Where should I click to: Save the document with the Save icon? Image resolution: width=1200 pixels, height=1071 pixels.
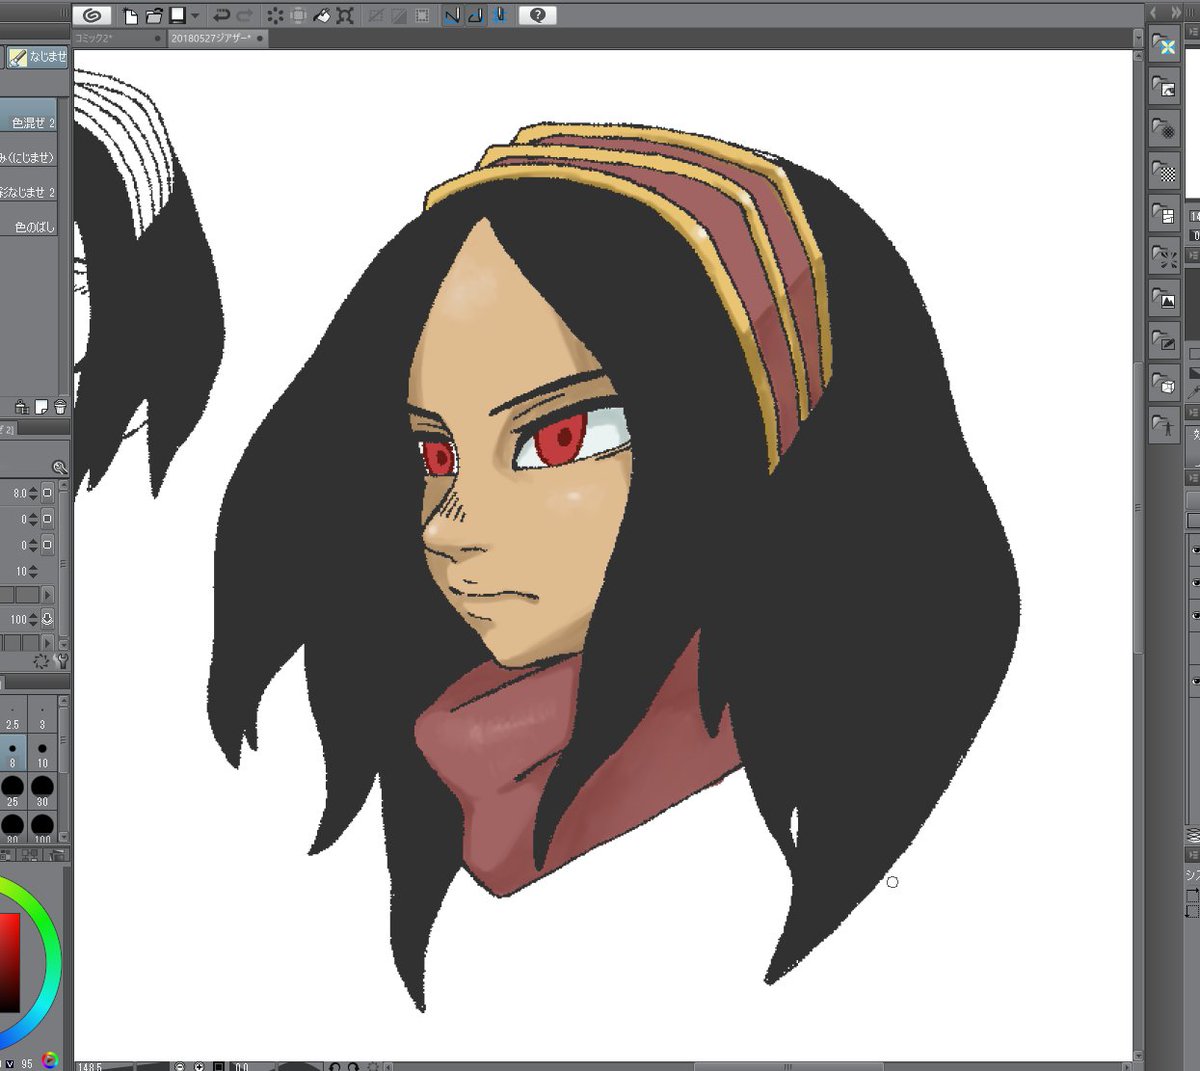pyautogui.click(x=177, y=15)
